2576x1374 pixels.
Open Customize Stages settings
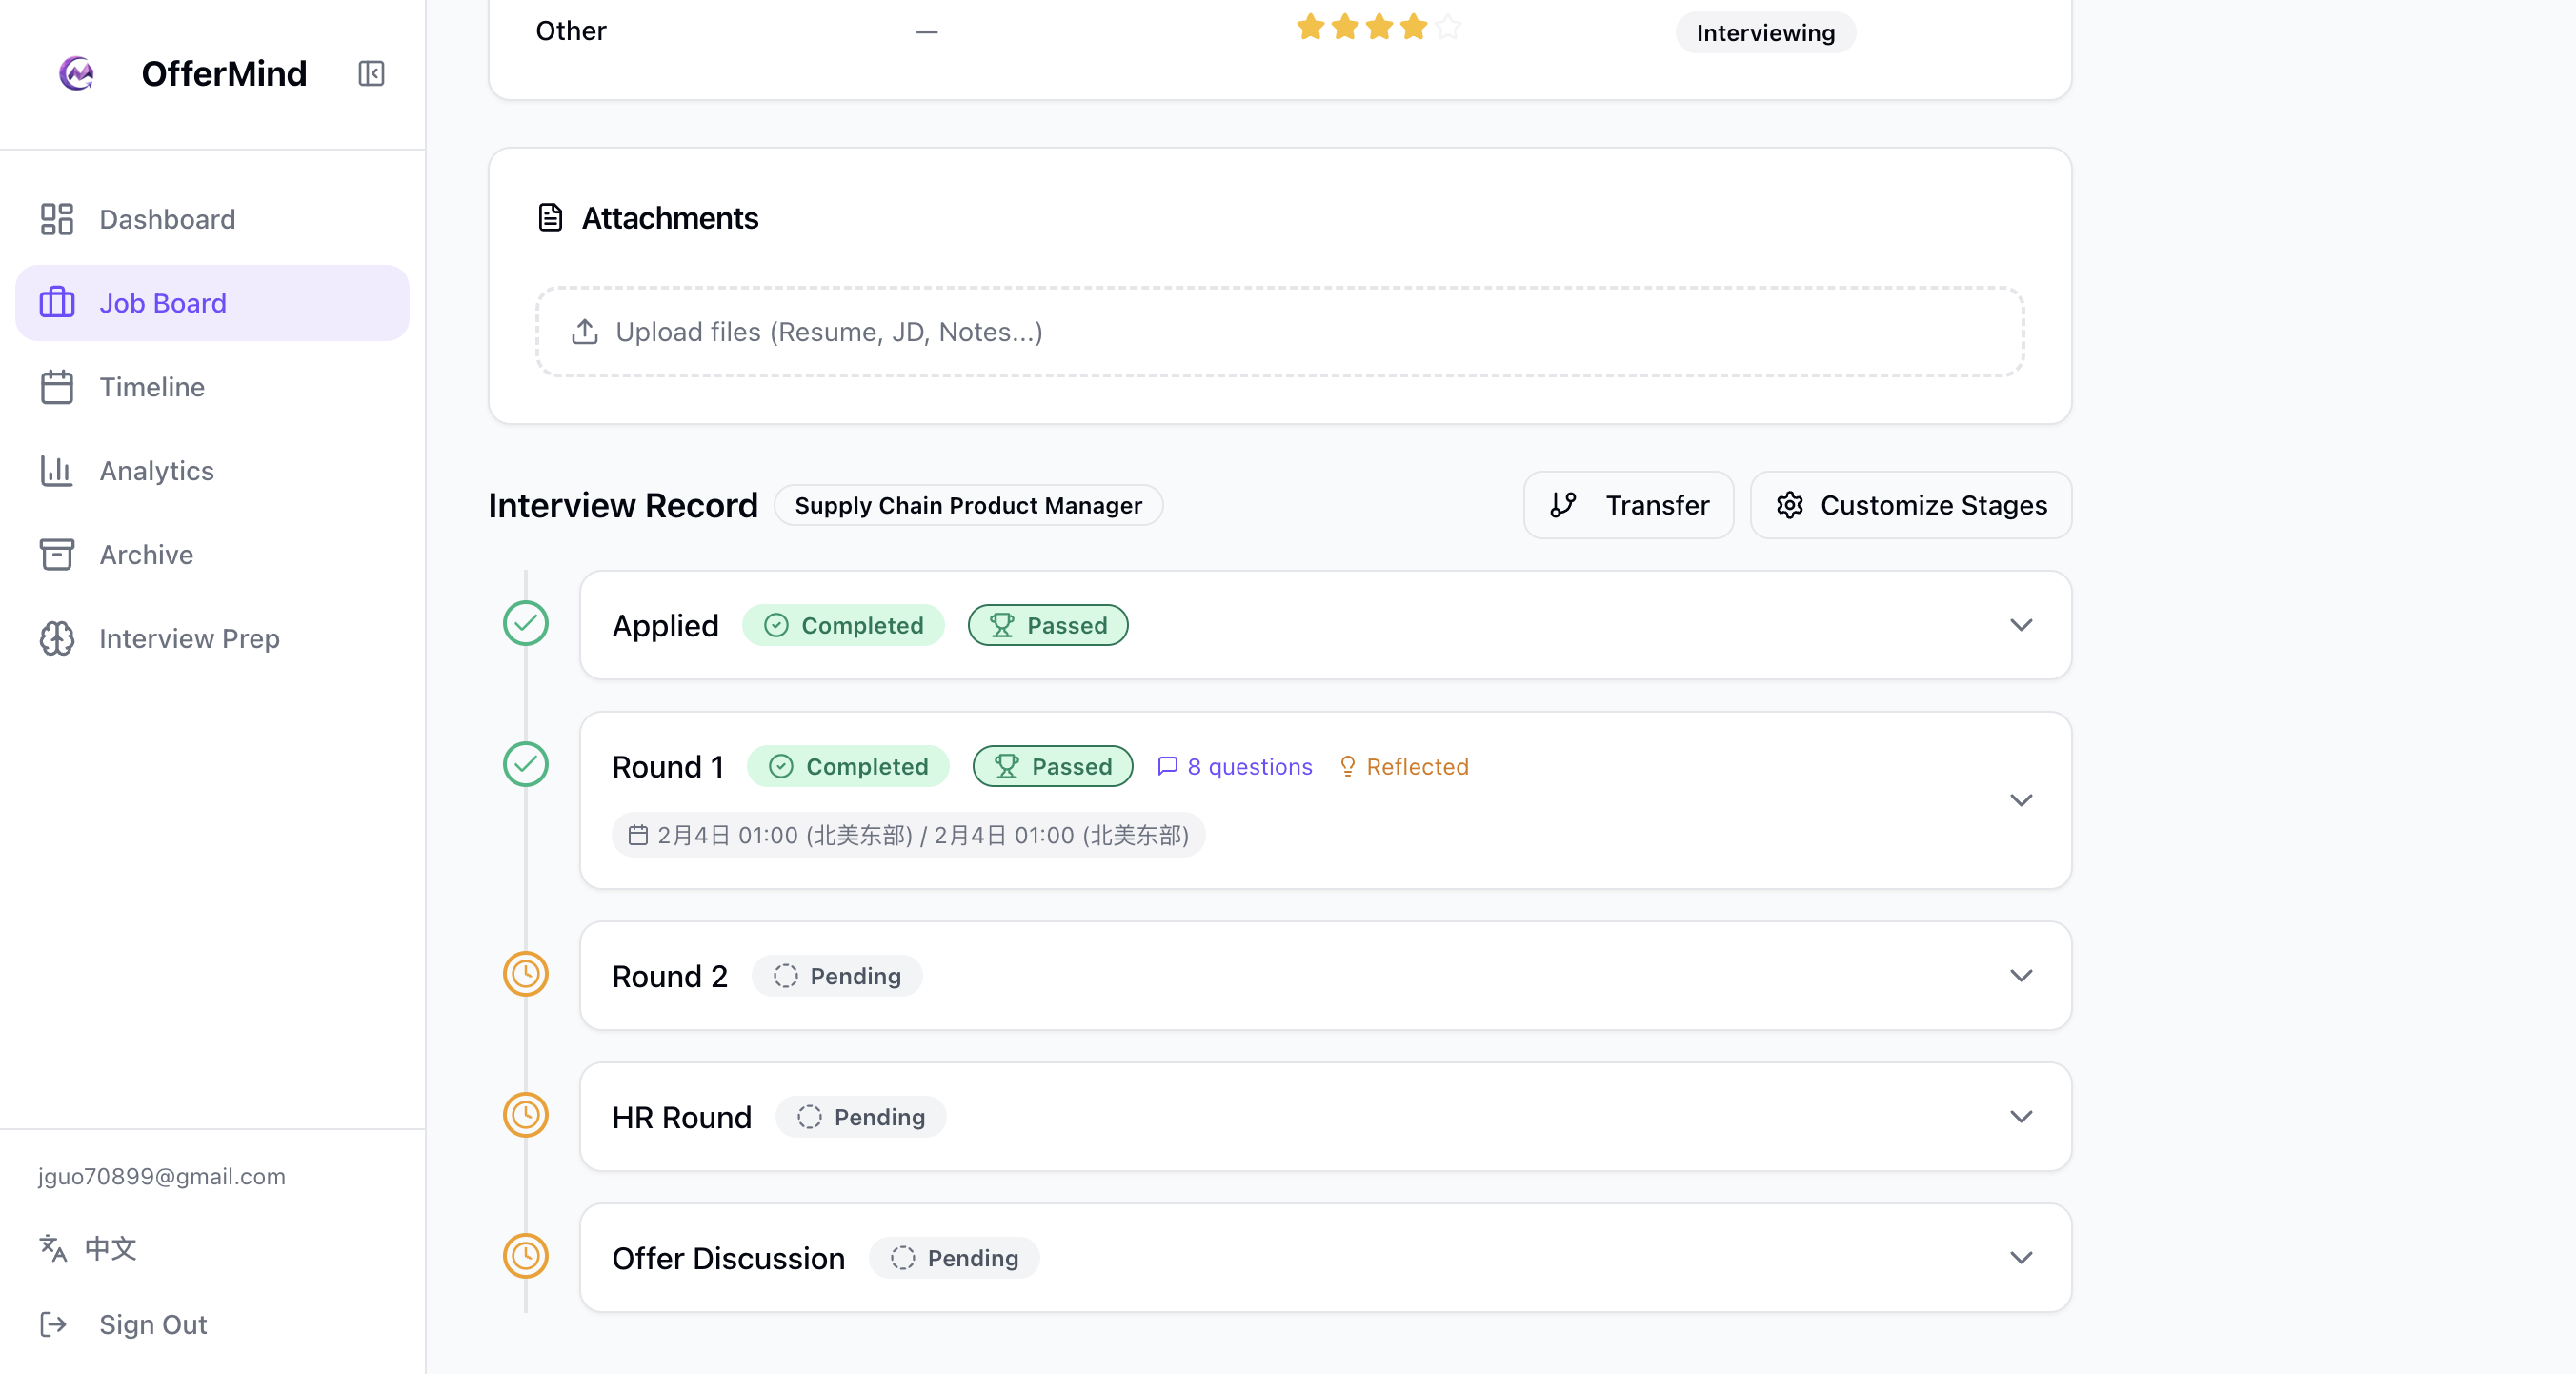click(x=1911, y=505)
